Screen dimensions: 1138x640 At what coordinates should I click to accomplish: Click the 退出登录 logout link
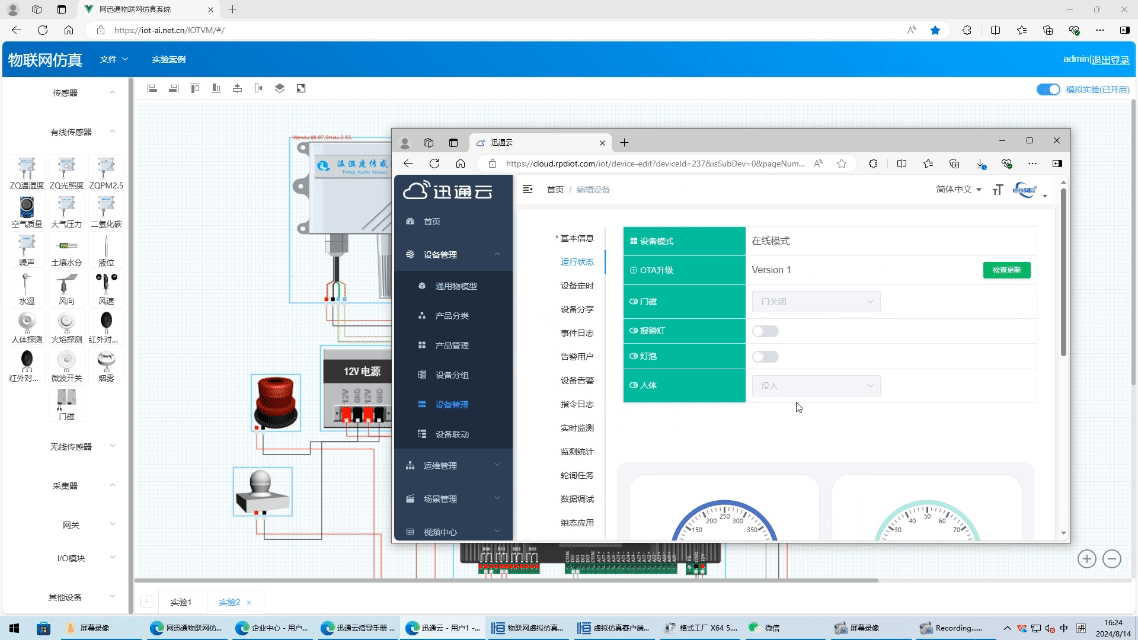[x=1110, y=60]
